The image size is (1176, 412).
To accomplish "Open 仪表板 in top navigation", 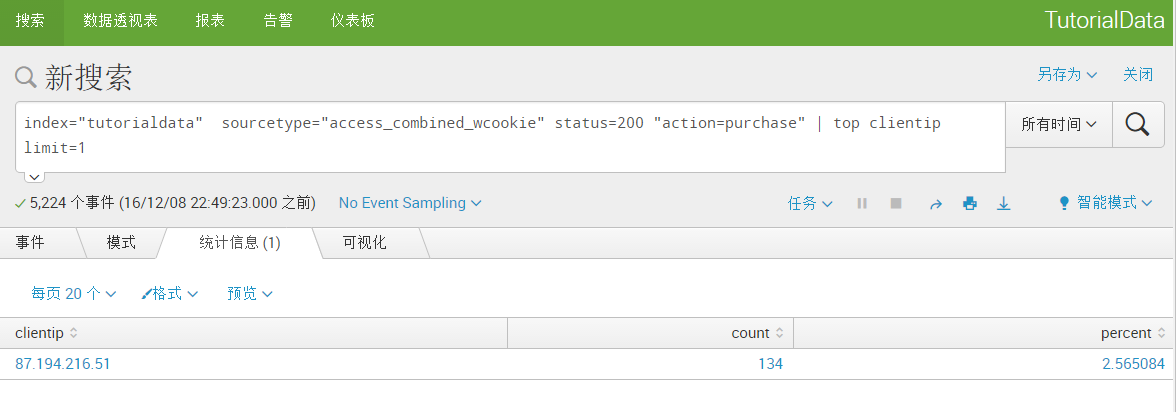I will coord(352,21).
